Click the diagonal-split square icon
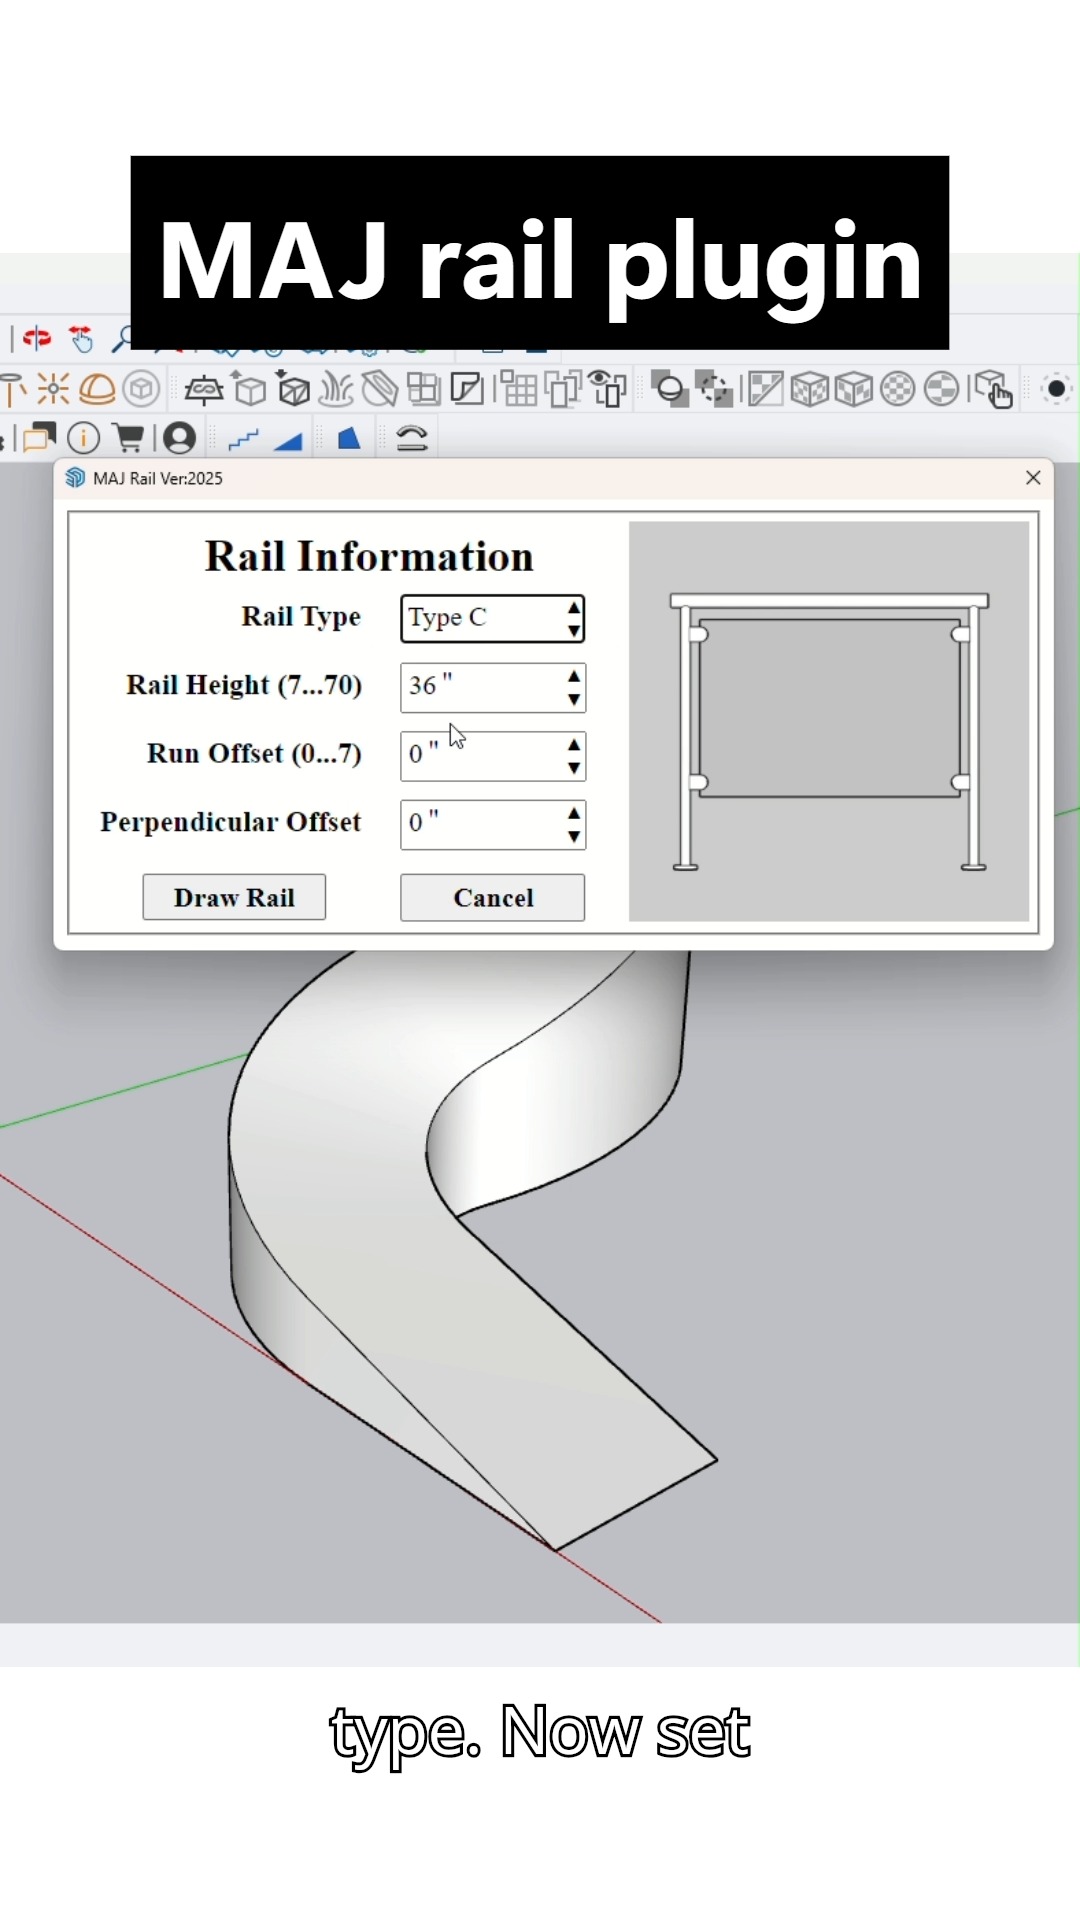Screen dimensions: 1080x1920 [765, 389]
